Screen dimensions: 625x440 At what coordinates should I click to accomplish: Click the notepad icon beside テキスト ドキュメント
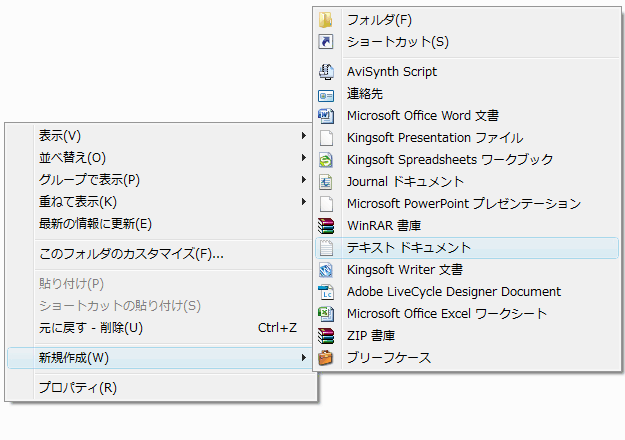(326, 248)
